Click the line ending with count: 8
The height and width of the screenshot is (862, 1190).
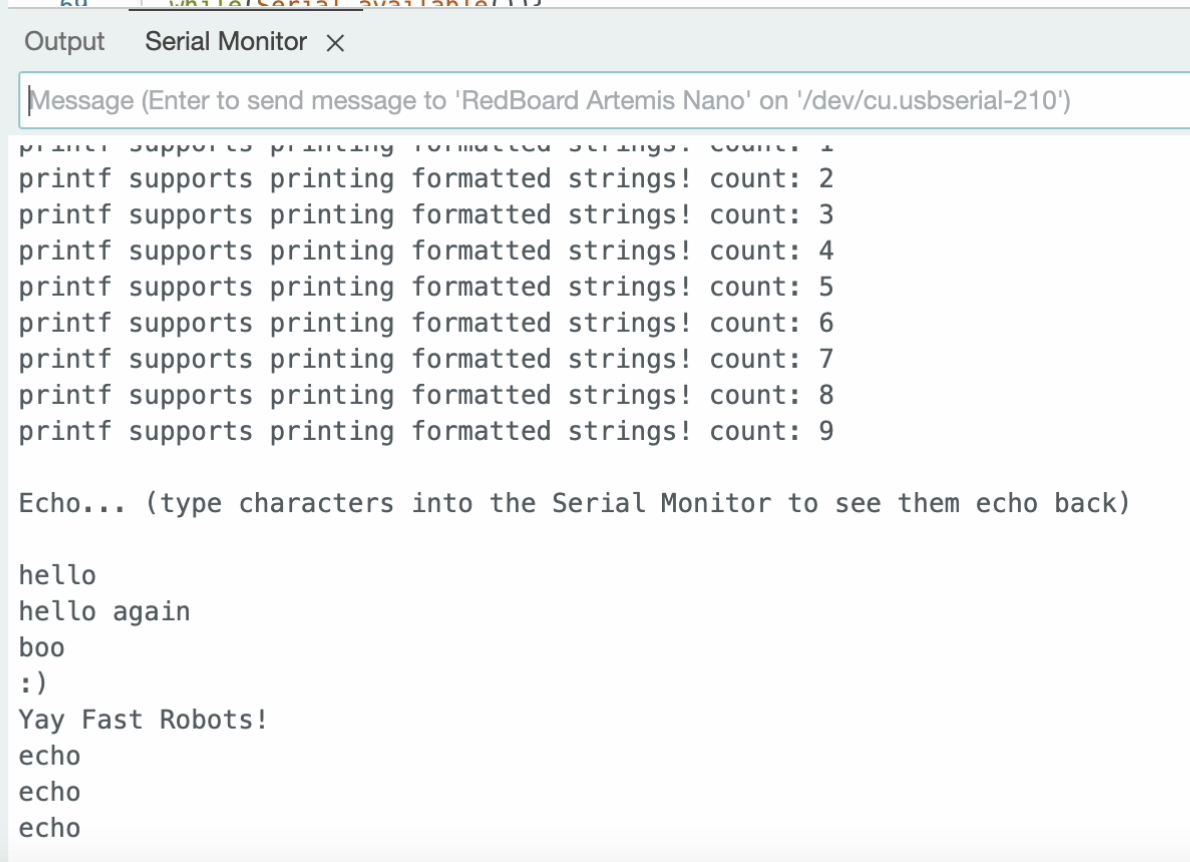pyautogui.click(x=426, y=395)
